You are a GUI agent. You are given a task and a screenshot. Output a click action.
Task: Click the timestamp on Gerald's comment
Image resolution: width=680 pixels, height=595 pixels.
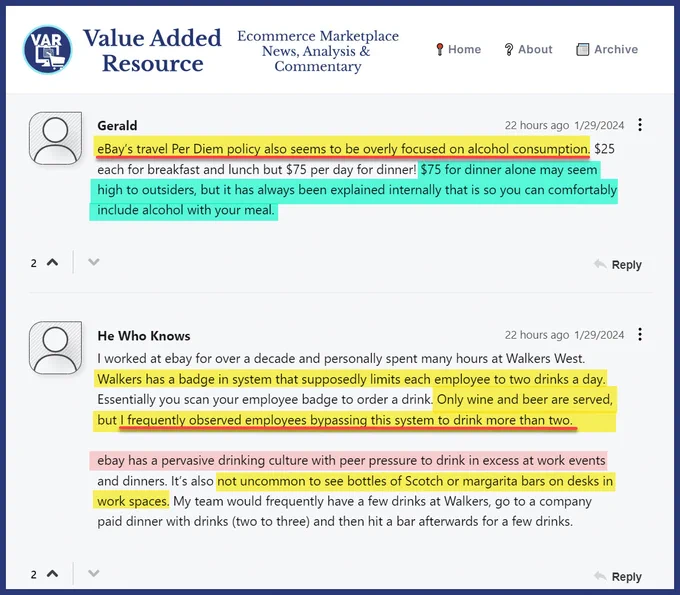pyautogui.click(x=564, y=125)
